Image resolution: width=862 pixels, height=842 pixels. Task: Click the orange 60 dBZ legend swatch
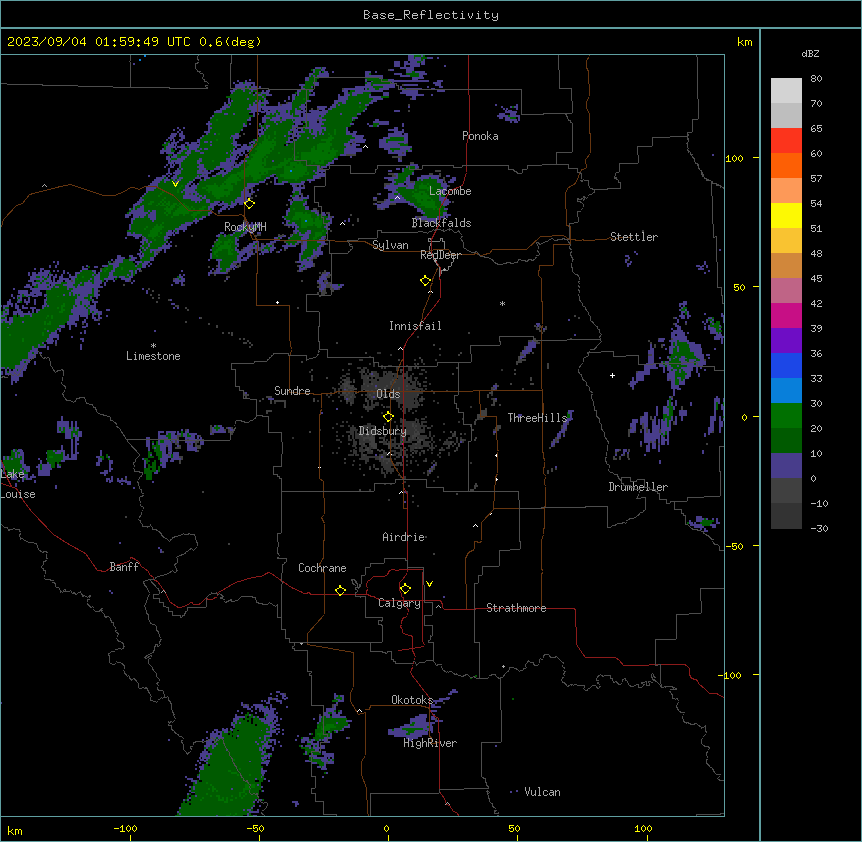(x=786, y=165)
